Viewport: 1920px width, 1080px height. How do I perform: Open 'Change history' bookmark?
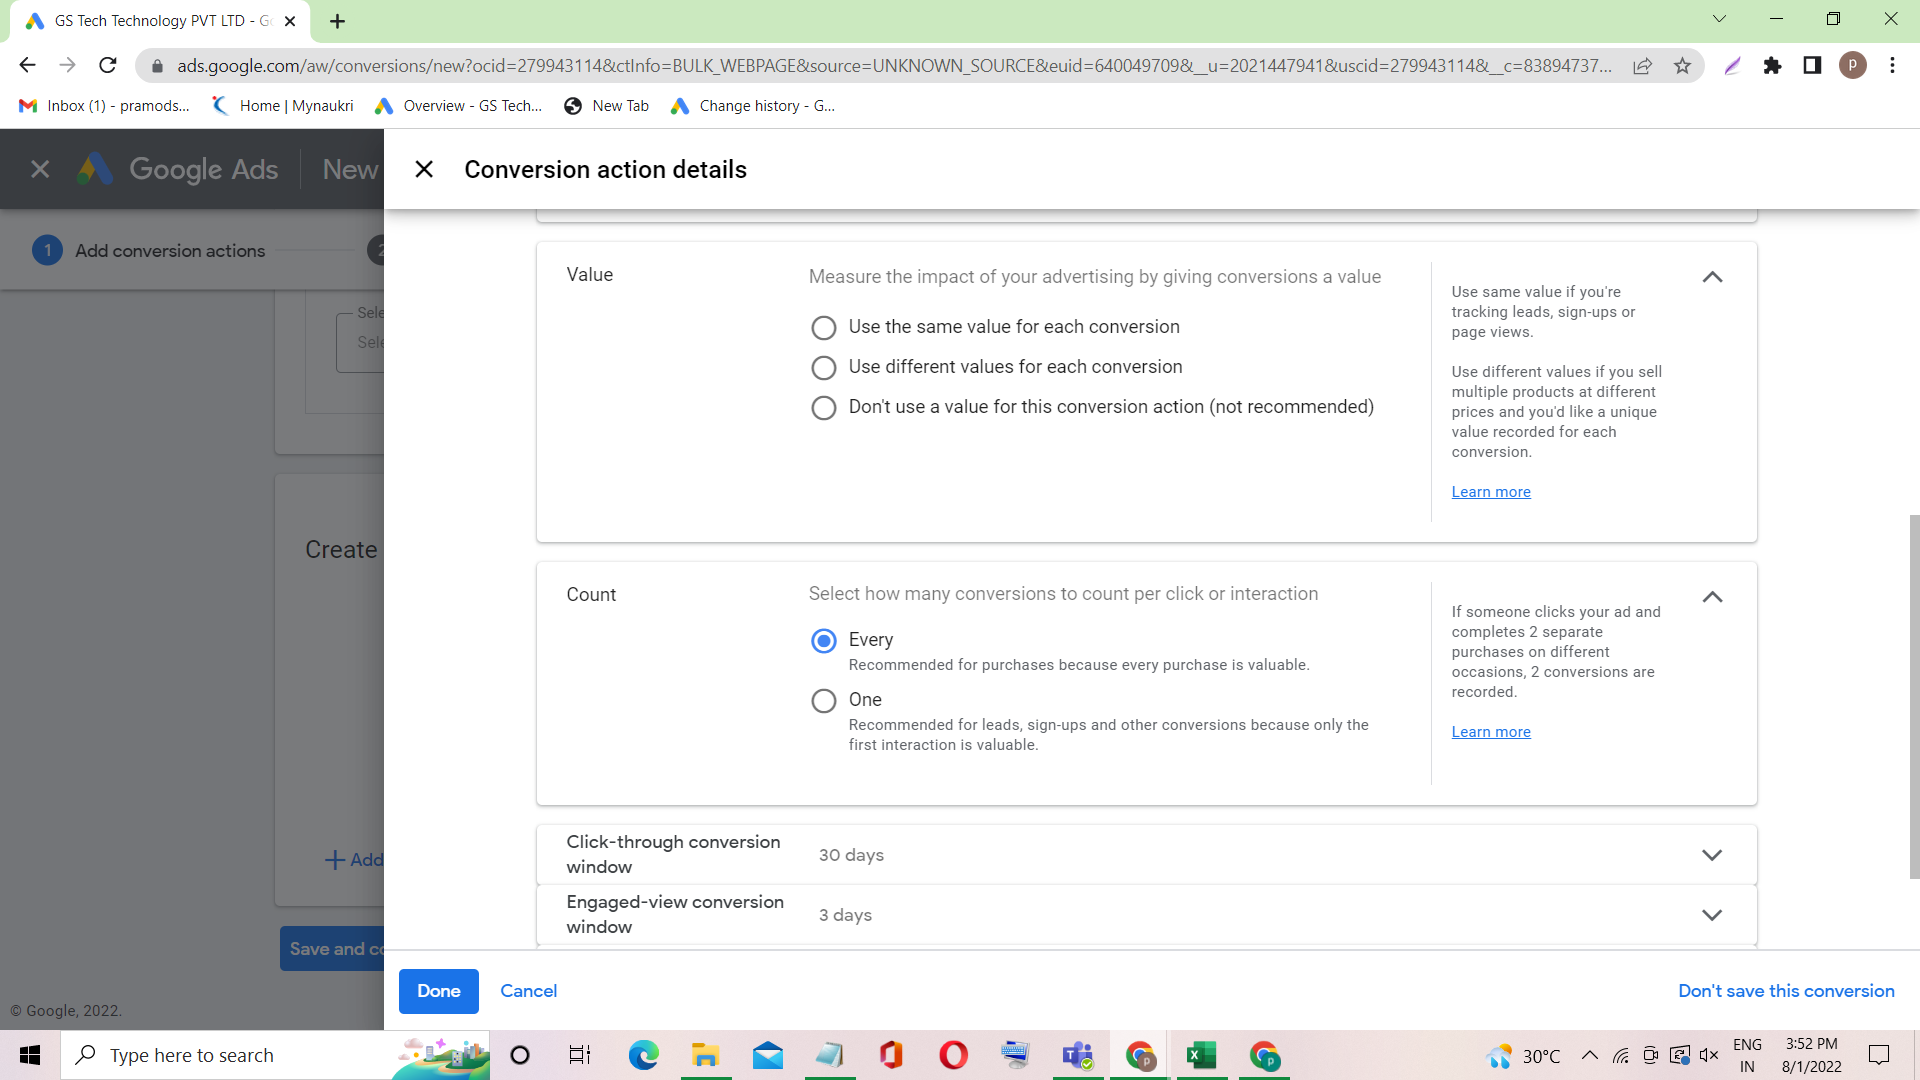click(754, 106)
